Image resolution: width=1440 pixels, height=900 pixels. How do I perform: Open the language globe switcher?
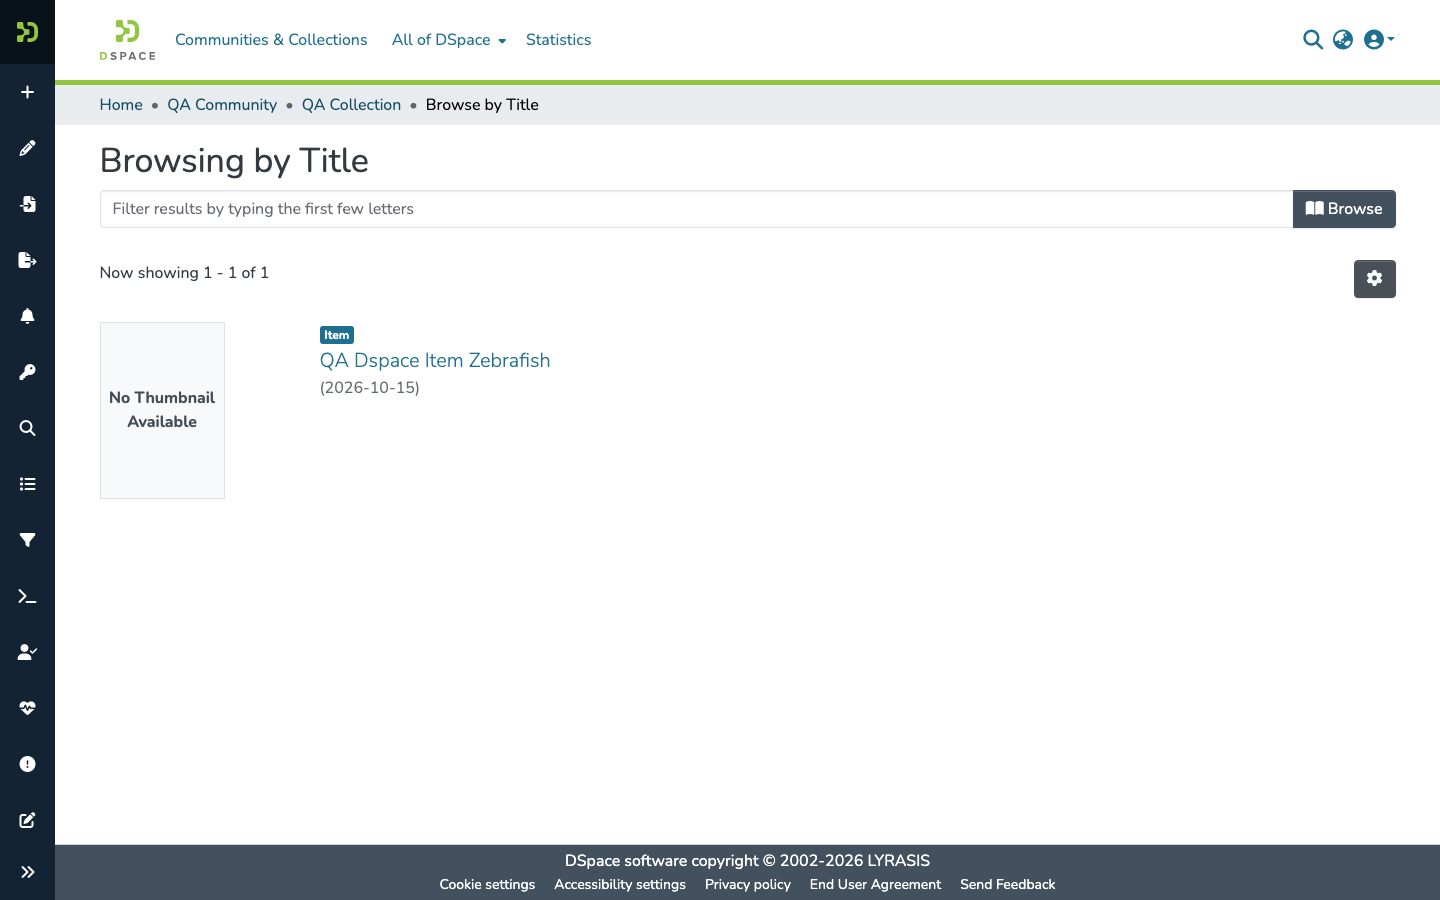(x=1343, y=39)
